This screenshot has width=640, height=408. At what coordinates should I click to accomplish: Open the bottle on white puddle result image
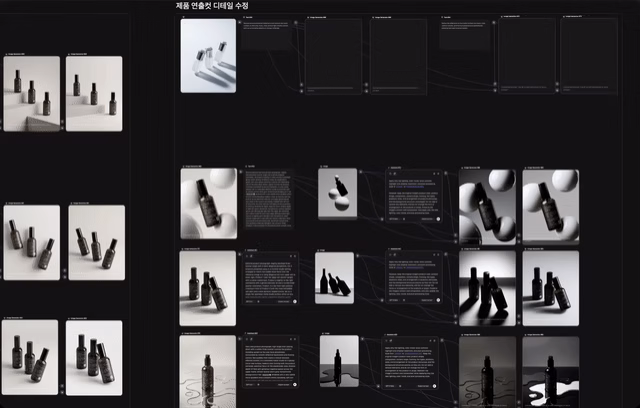[551, 372]
